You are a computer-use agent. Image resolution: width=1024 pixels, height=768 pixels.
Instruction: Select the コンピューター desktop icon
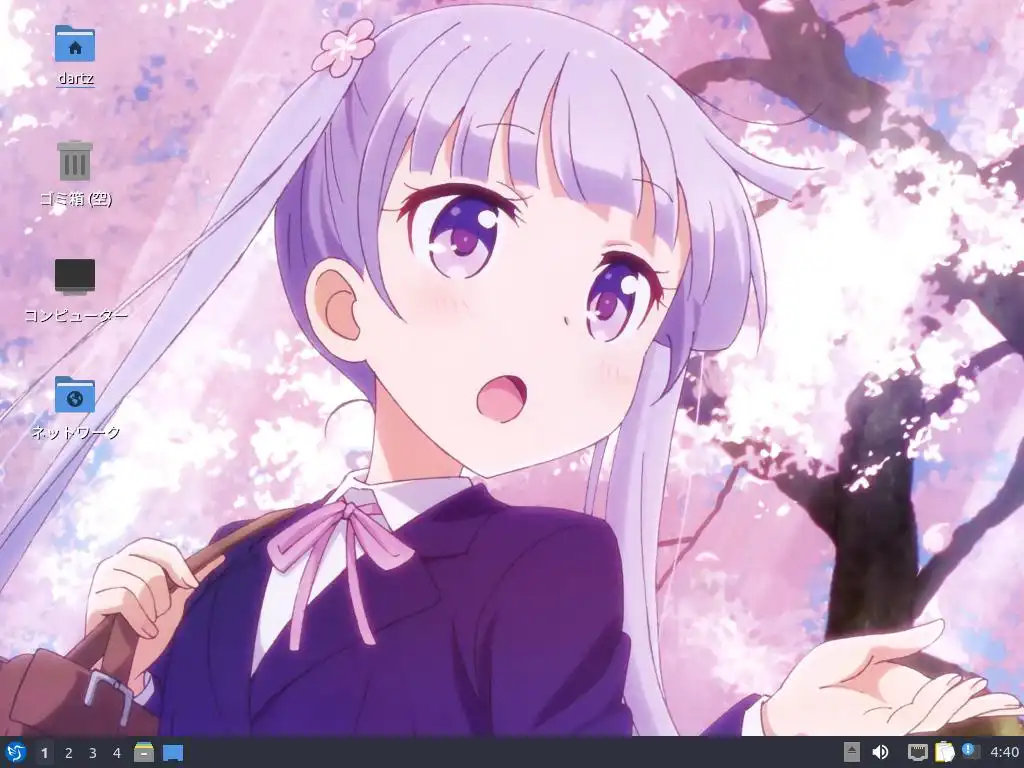(75, 277)
